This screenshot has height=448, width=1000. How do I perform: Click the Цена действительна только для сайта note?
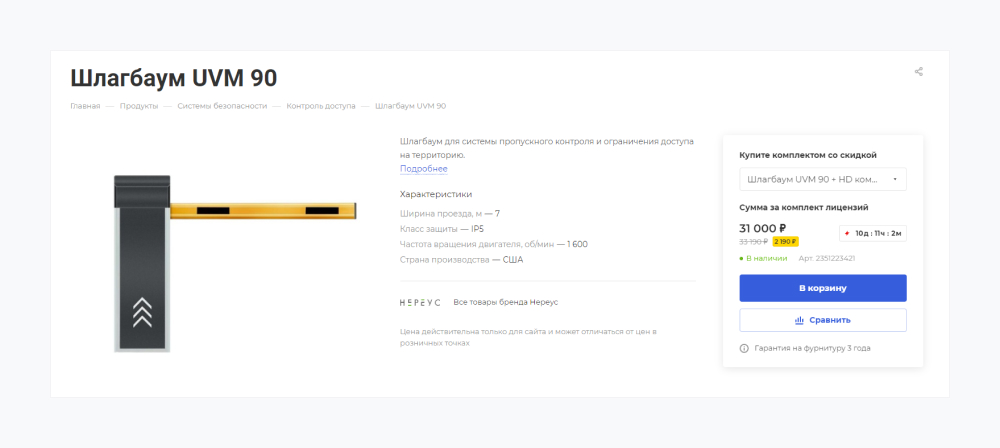point(528,338)
